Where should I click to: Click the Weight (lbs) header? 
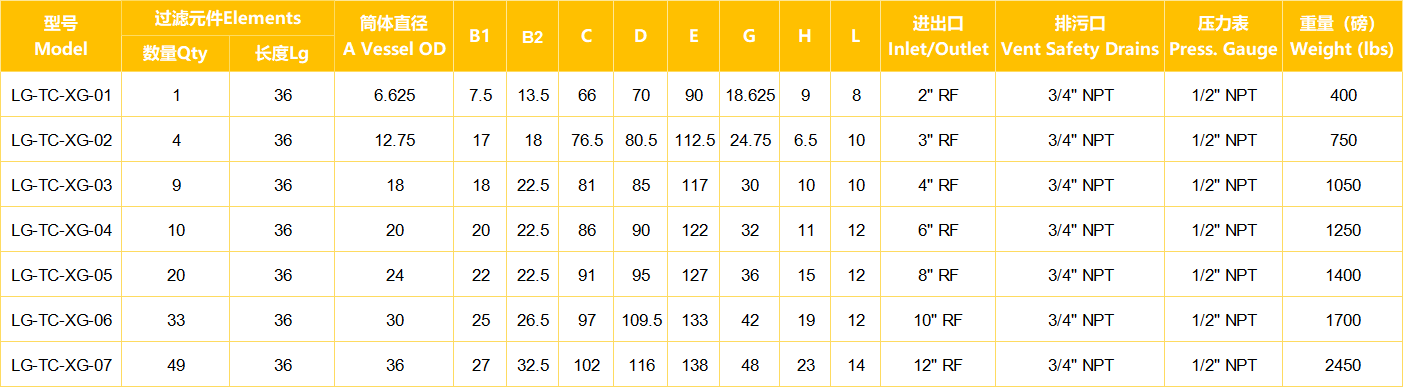pos(1341,36)
